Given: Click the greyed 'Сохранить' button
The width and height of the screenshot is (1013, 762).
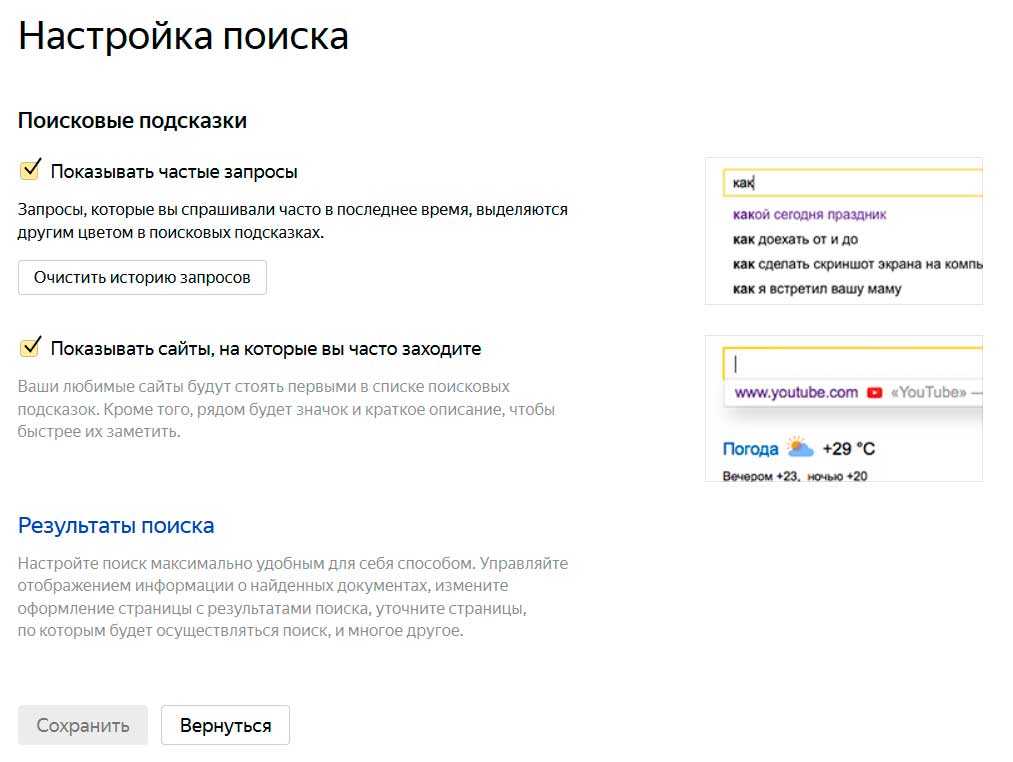Looking at the screenshot, I should 83,725.
